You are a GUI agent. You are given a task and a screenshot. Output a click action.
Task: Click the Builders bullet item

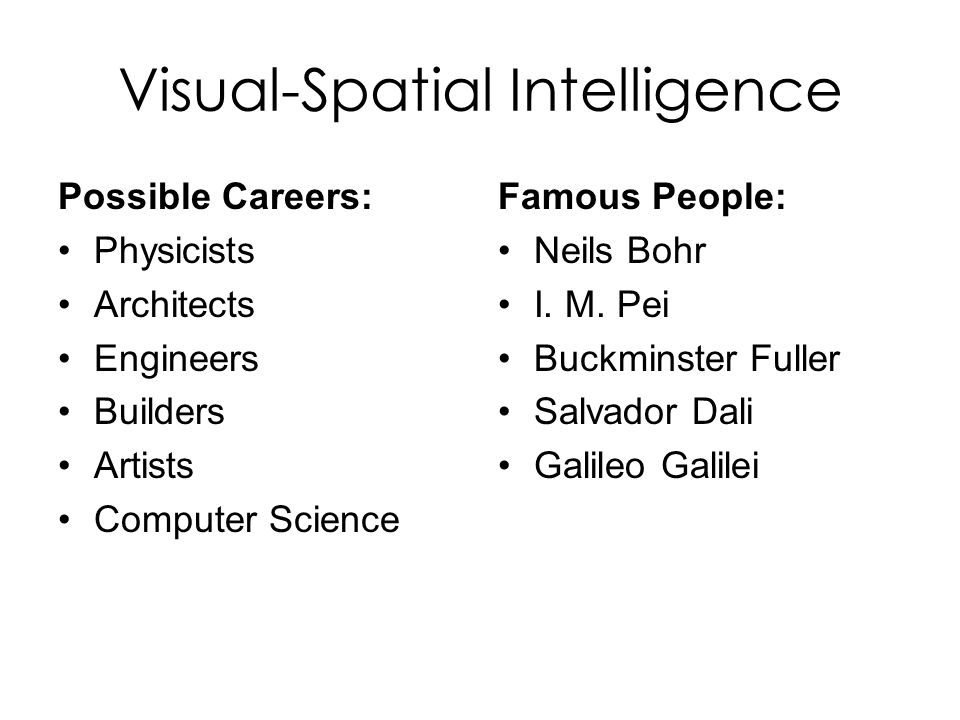159,411
